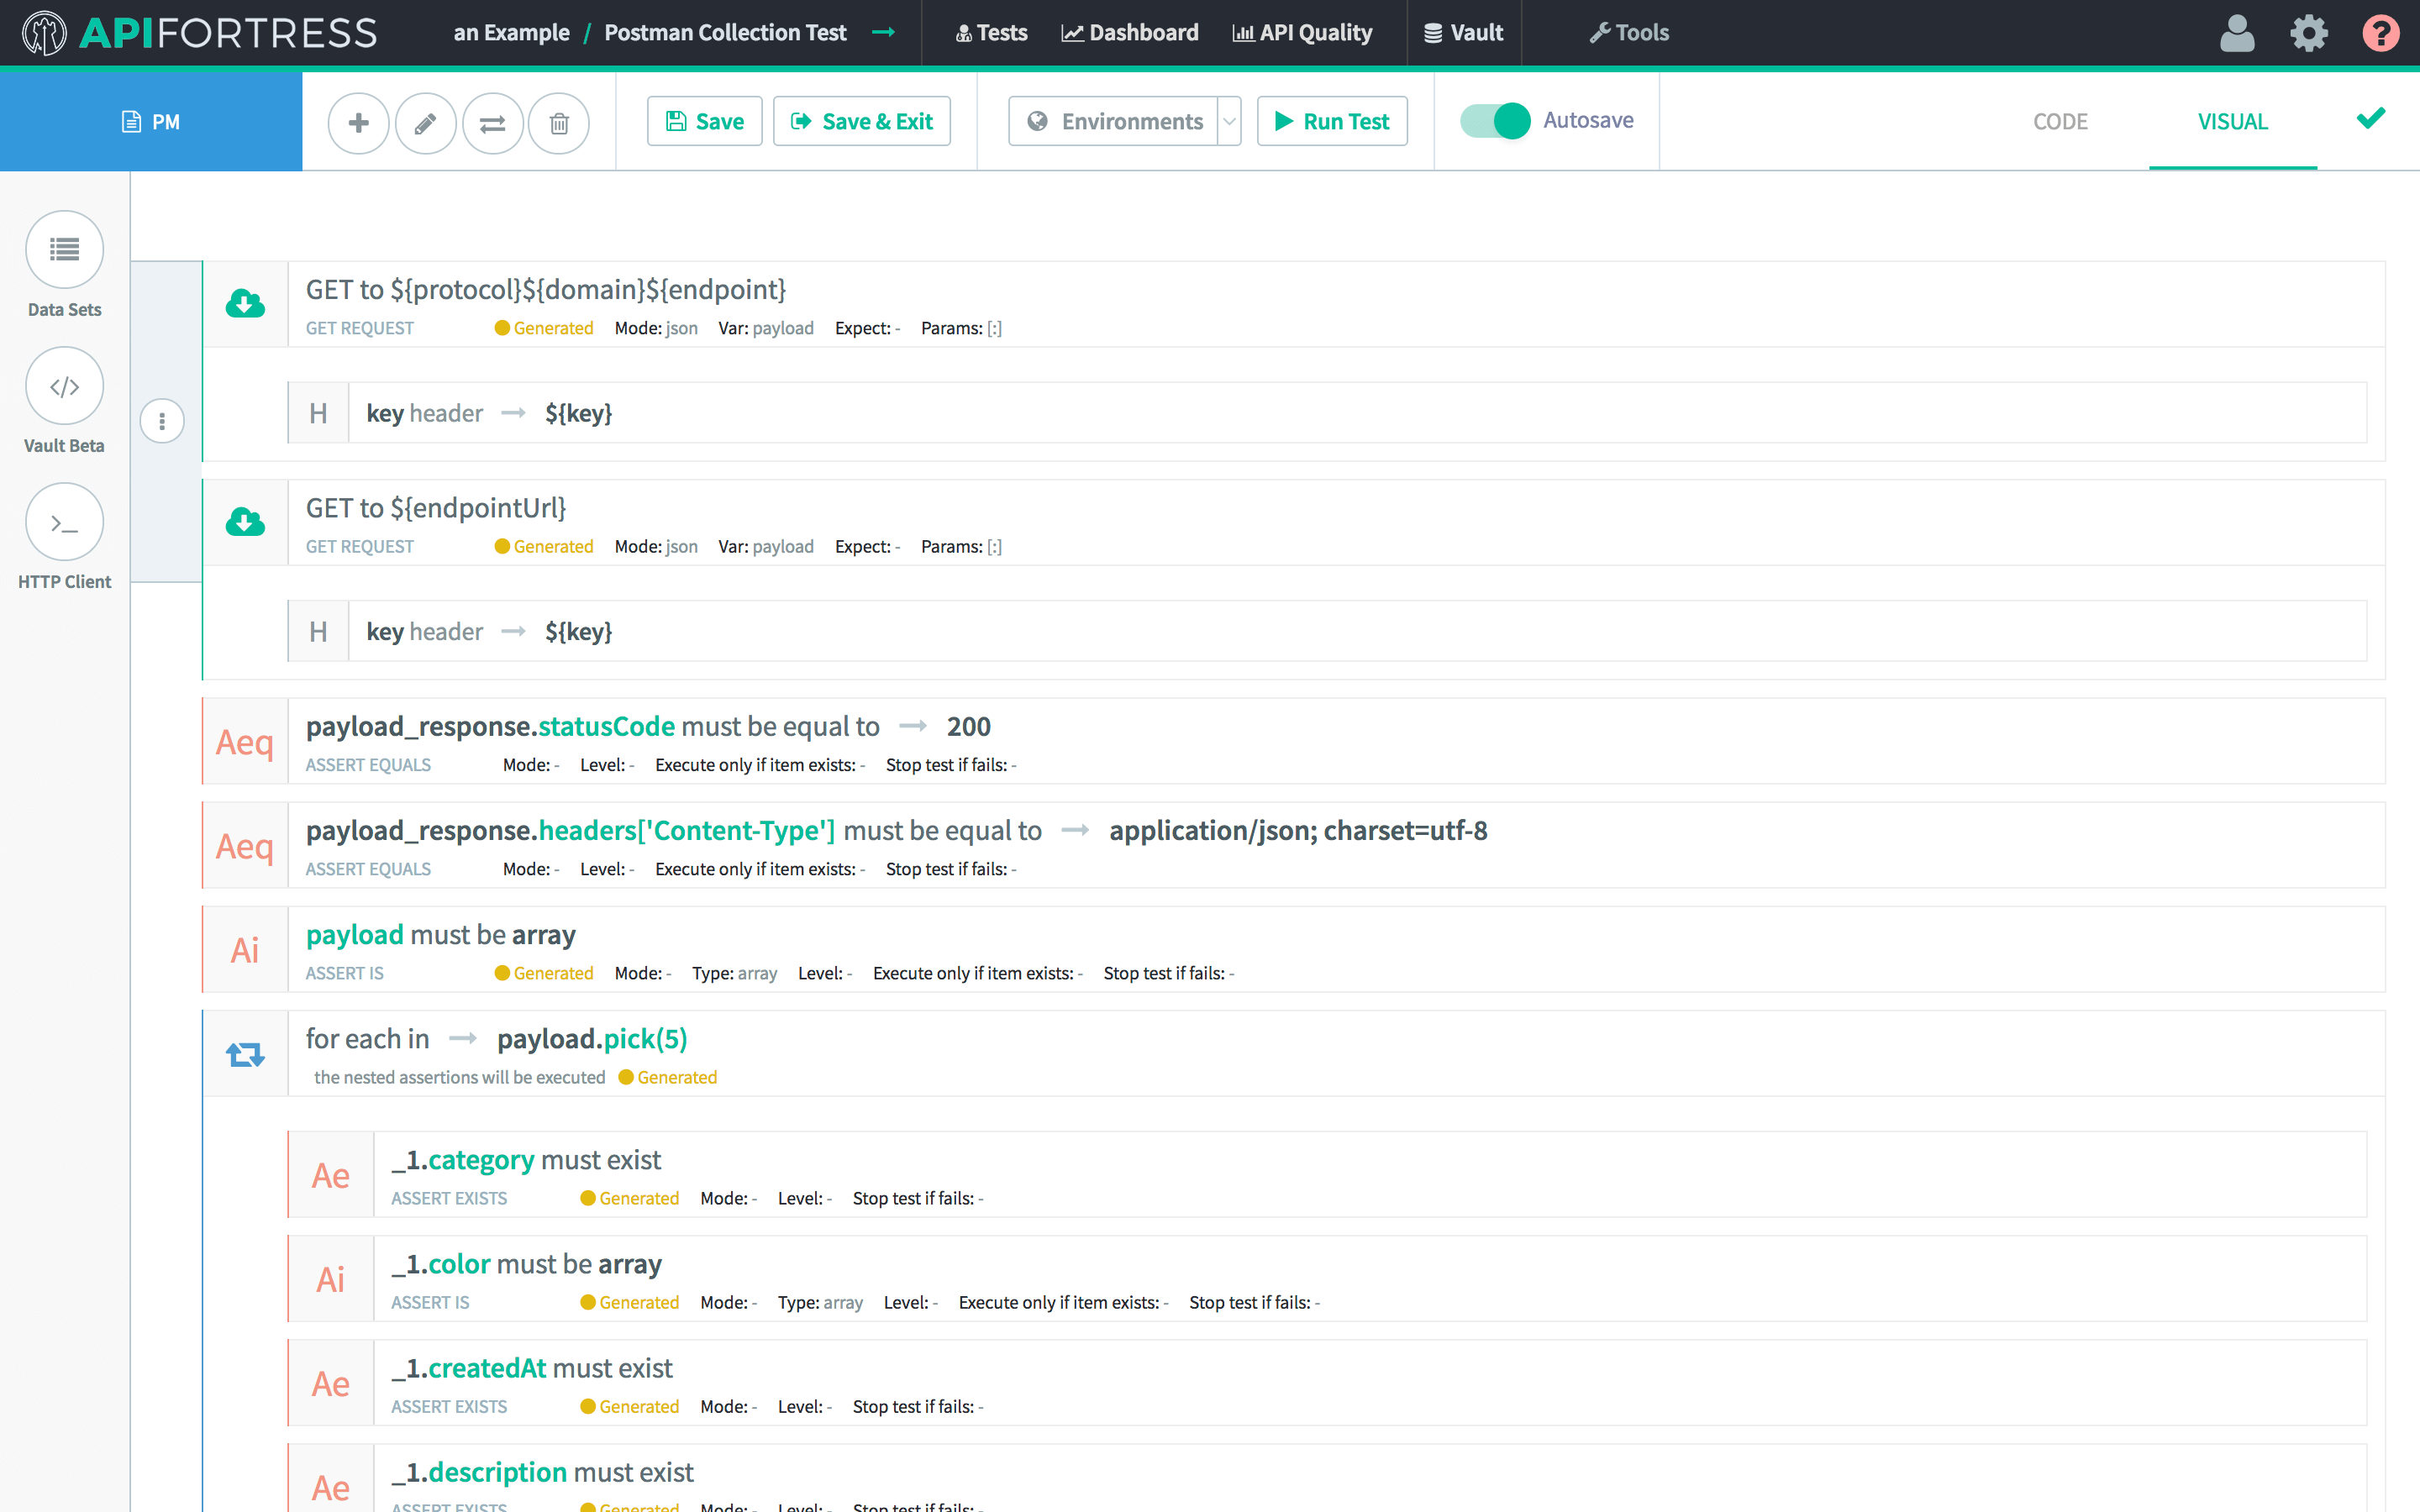Switch to the CODE tab
The height and width of the screenshot is (1512, 2420).
coord(2060,121)
